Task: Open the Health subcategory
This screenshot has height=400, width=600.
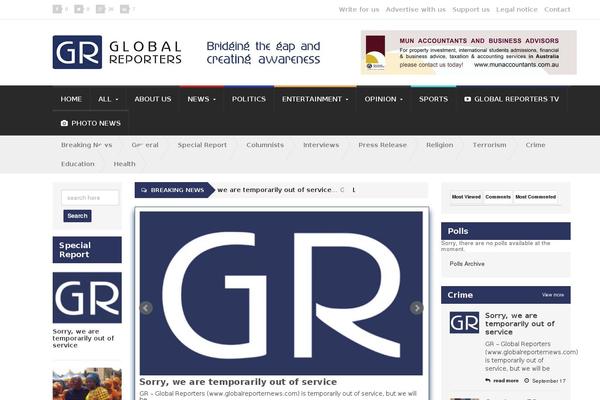Action: [124, 164]
